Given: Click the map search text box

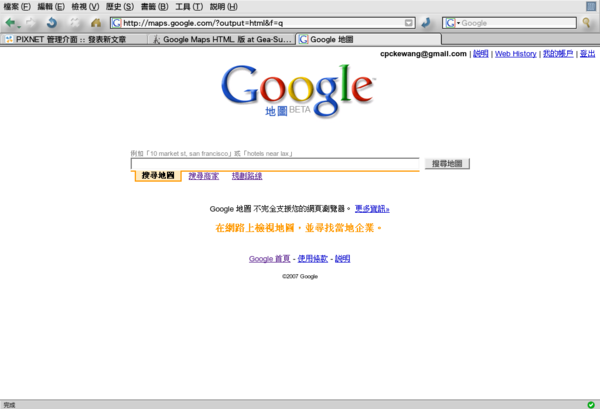Looking at the screenshot, I should coord(275,164).
